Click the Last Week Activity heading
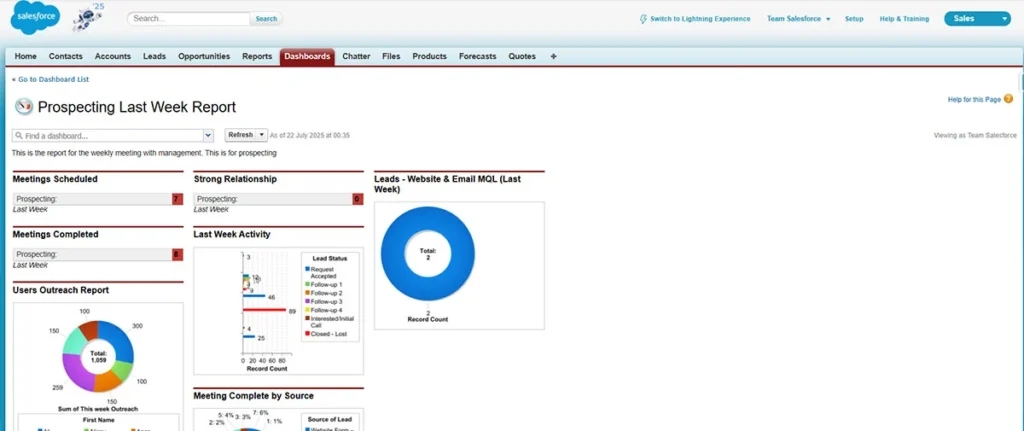The height and width of the screenshot is (431, 1024). pyautogui.click(x=232, y=234)
